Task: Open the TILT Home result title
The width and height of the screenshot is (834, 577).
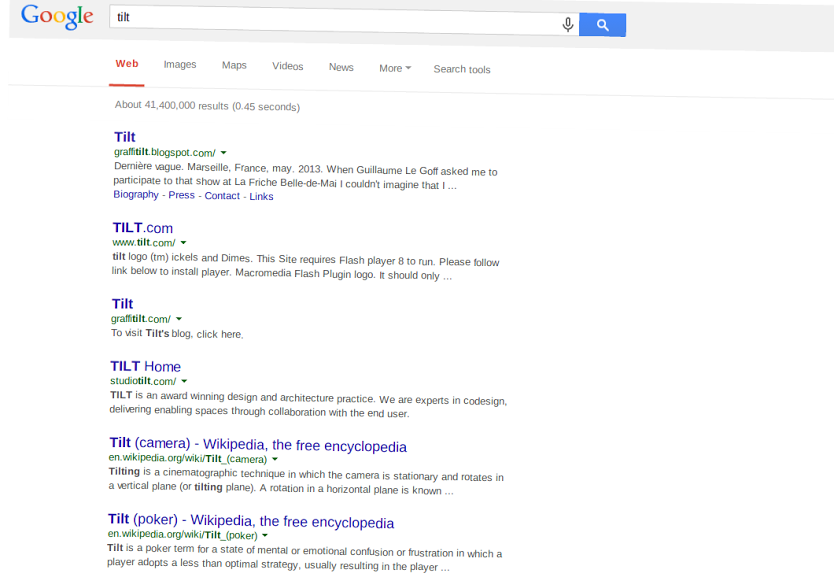Action: coord(145,366)
